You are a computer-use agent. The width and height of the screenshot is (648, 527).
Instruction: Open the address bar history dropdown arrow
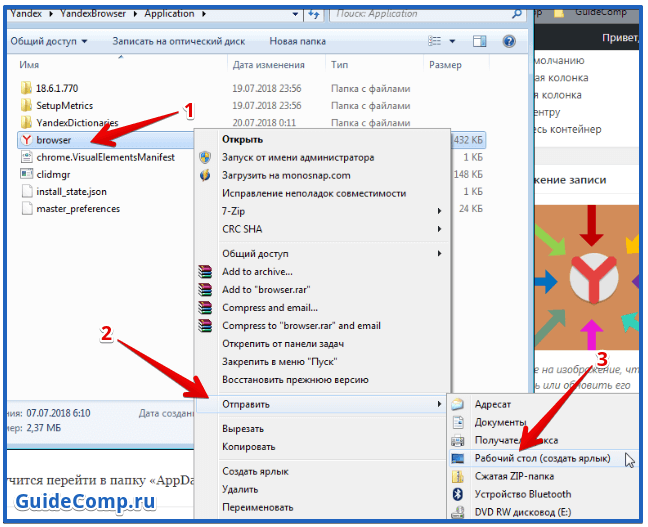295,14
